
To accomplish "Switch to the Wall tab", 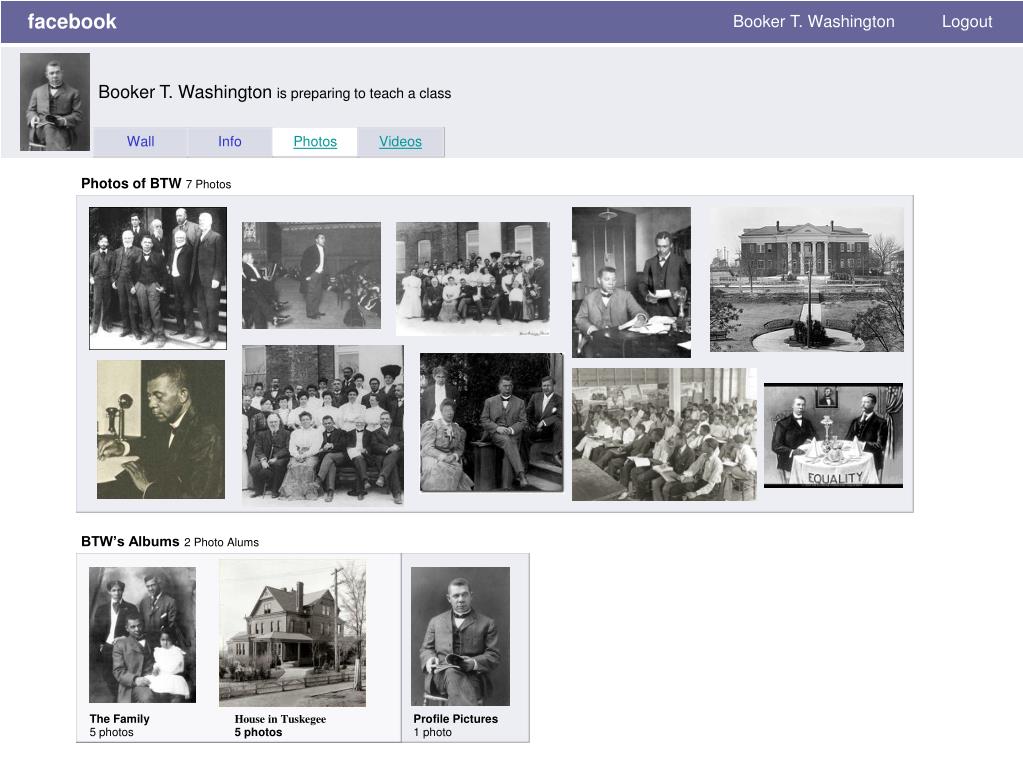I will (x=140, y=142).
